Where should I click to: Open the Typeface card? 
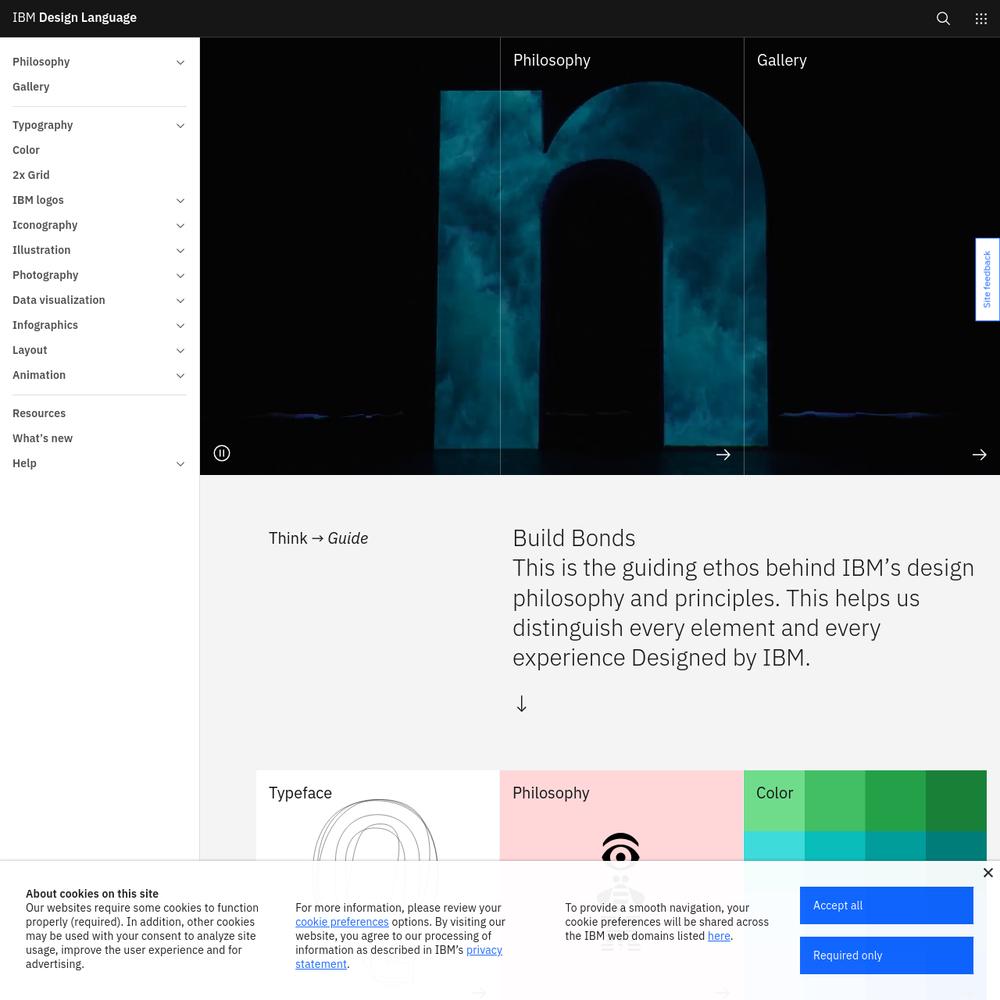click(378, 816)
